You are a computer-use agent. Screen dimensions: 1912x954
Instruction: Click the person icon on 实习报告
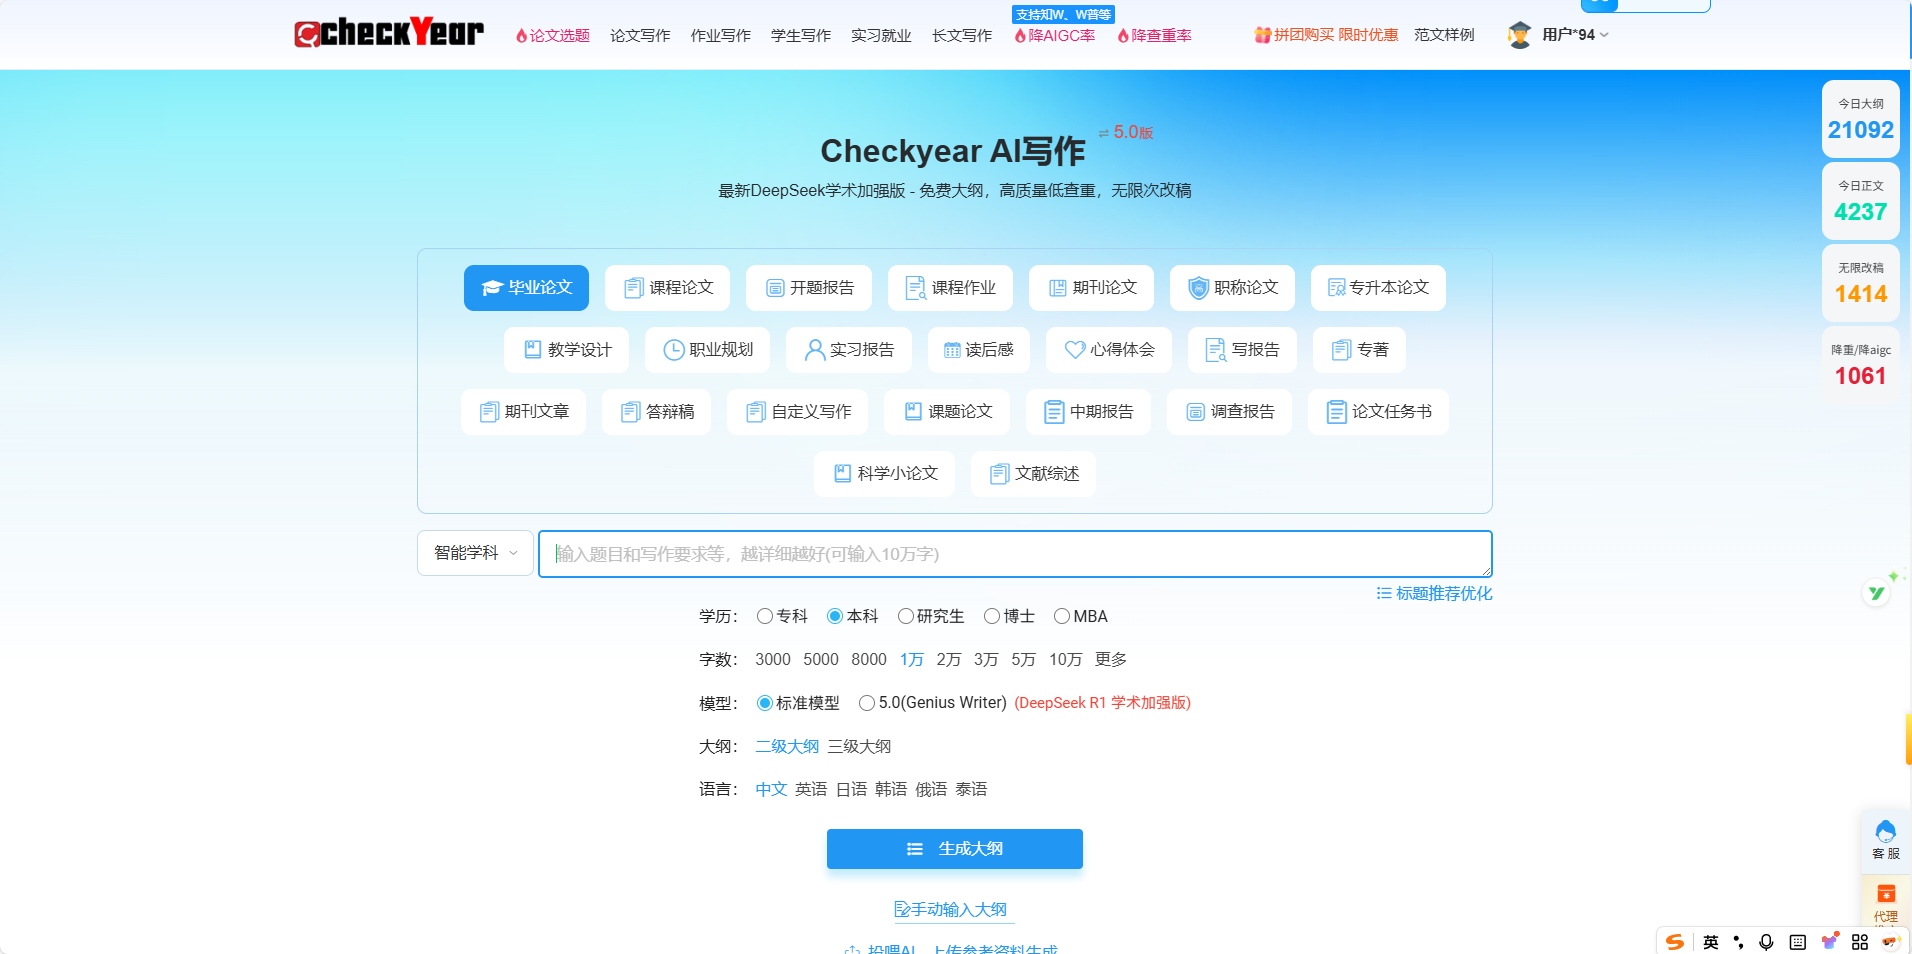click(x=815, y=349)
